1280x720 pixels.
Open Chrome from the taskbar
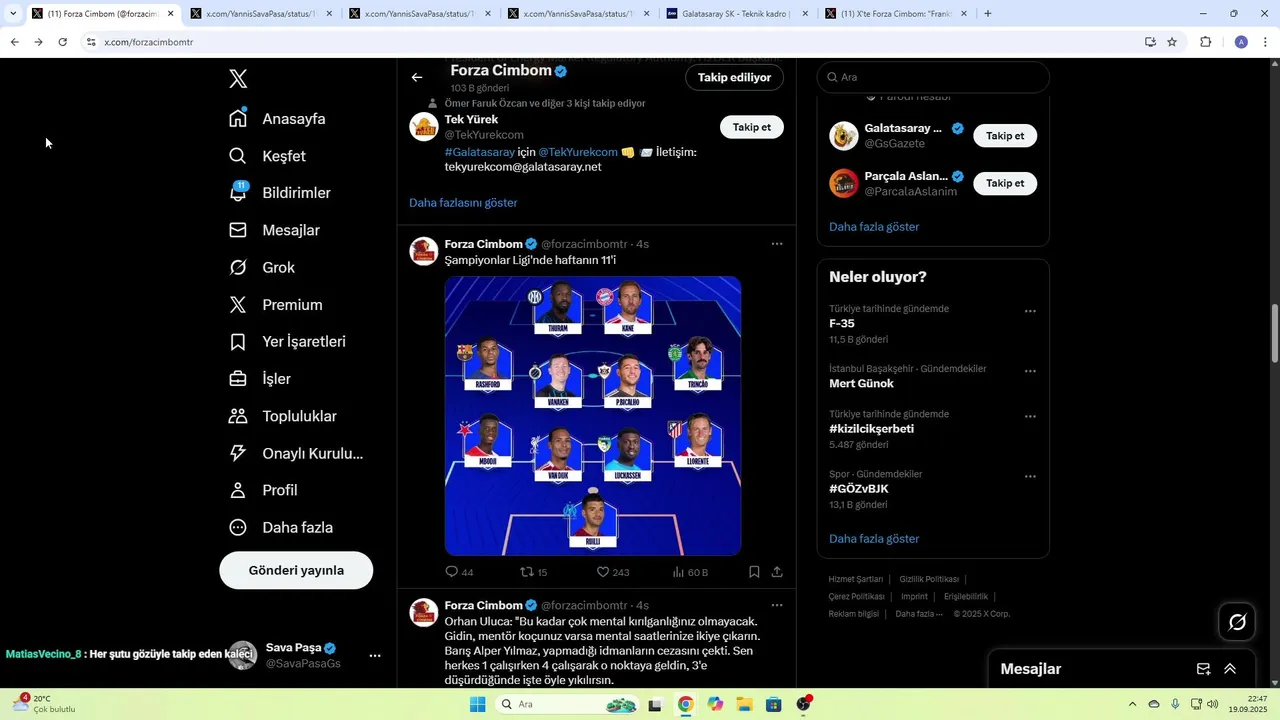[x=685, y=704]
